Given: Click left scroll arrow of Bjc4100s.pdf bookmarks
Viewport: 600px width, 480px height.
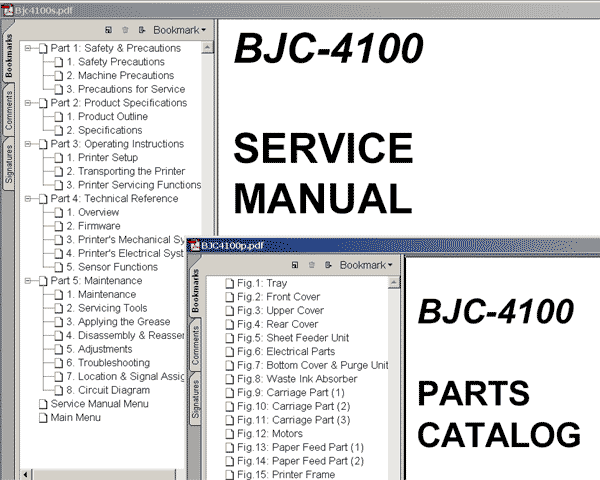Looking at the screenshot, I should pyautogui.click(x=26, y=474).
